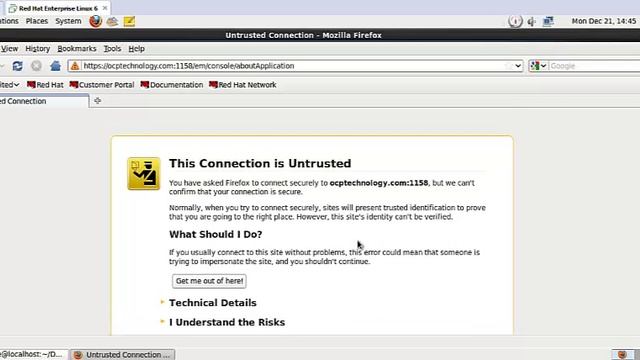This screenshot has height=360, width=640.
Task: Open the Most Visited bookmarks dropdown
Action: tap(9, 85)
